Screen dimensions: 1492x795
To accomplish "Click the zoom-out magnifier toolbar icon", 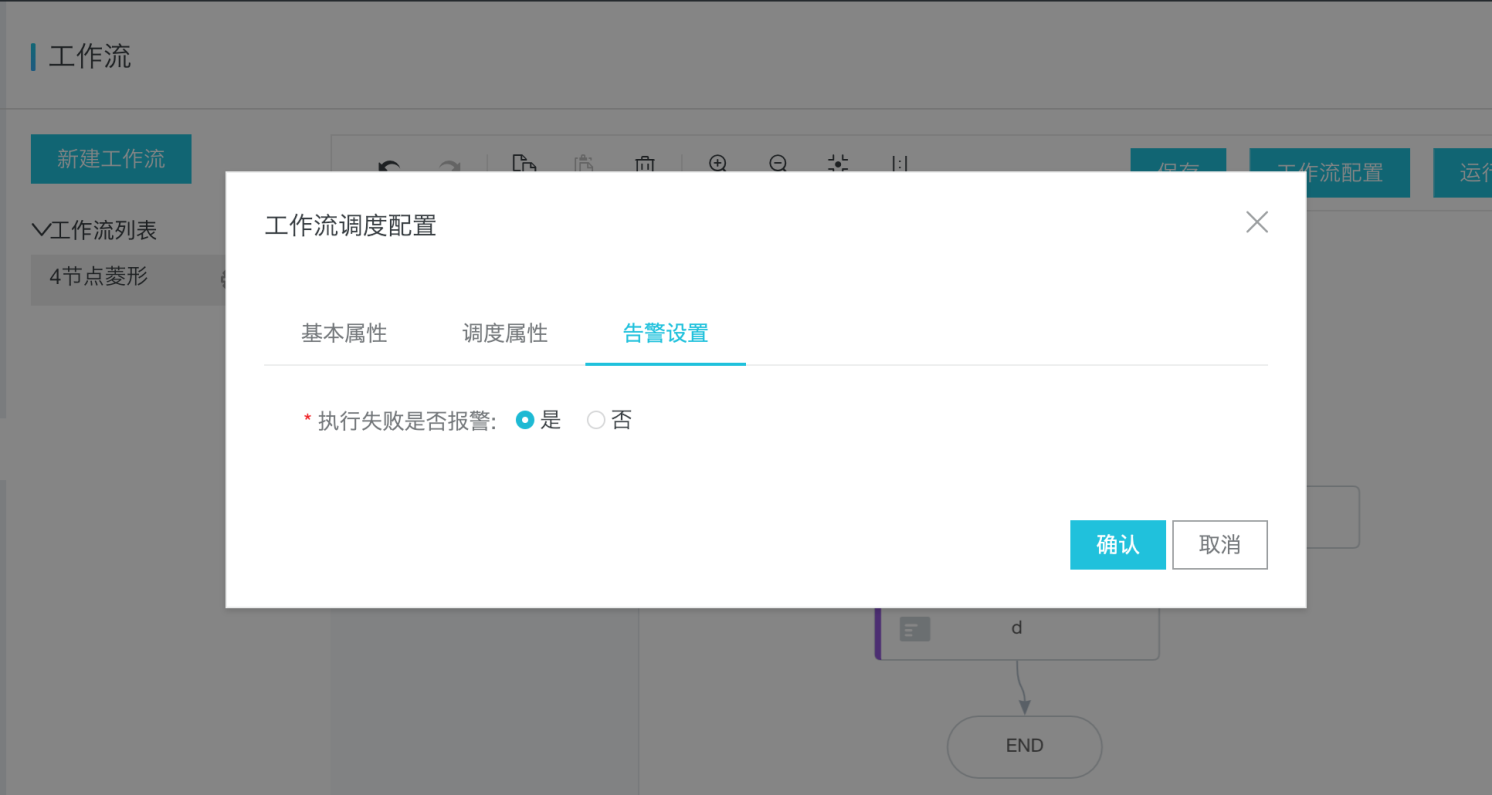I will tap(778, 164).
